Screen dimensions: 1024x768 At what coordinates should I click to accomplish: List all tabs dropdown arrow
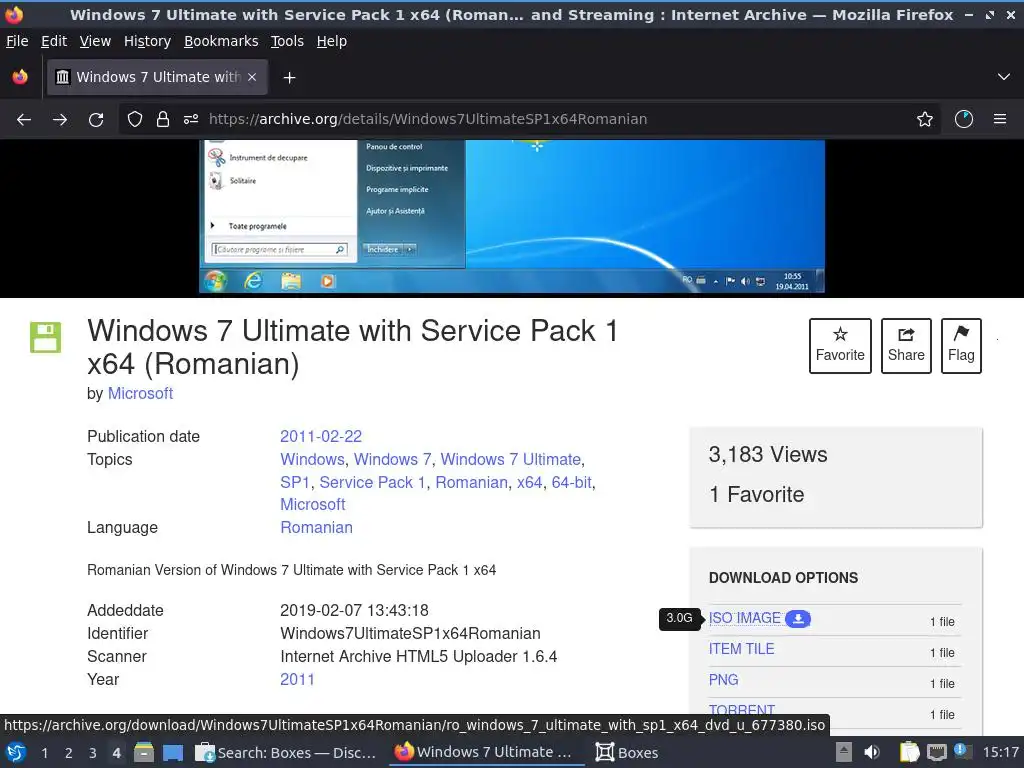pyautogui.click(x=1004, y=77)
